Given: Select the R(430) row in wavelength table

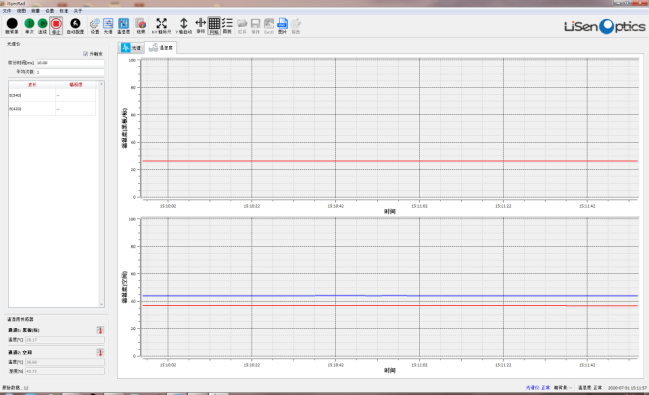Looking at the screenshot, I should click(x=52, y=109).
